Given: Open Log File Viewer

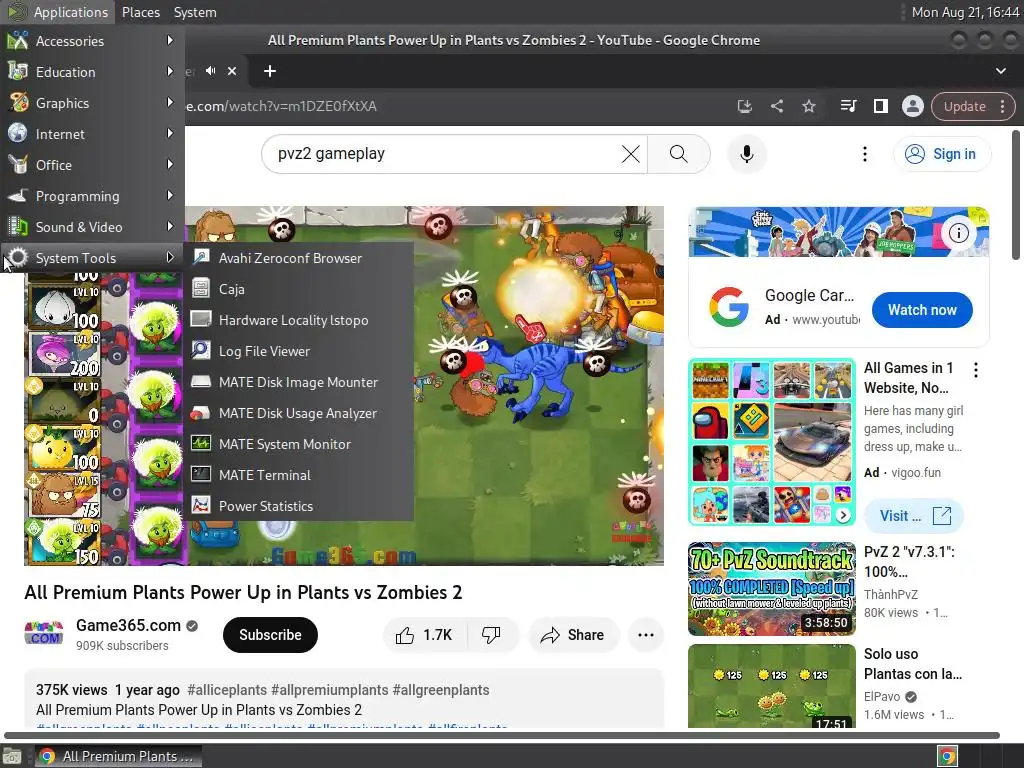Looking at the screenshot, I should [x=299, y=351].
